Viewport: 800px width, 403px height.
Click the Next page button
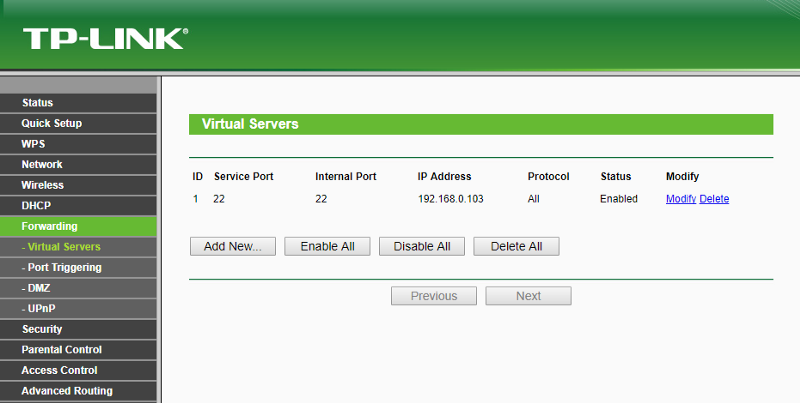pyautogui.click(x=528, y=296)
